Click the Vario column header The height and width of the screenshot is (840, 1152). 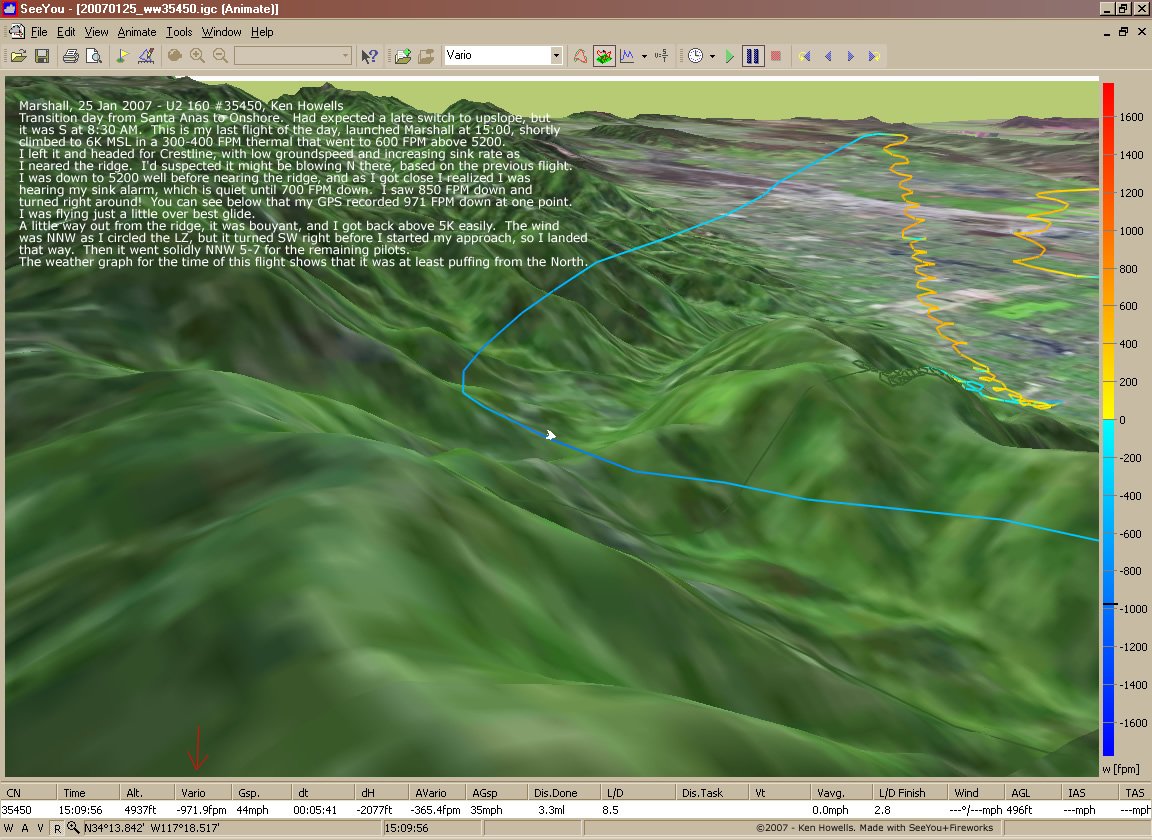tap(193, 793)
